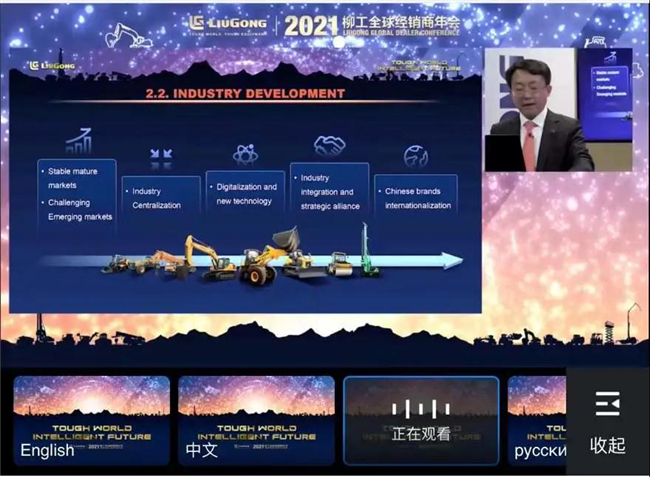Collapse the stream list with 收起
Screen dimensions: 650x477
pyautogui.click(x=607, y=446)
